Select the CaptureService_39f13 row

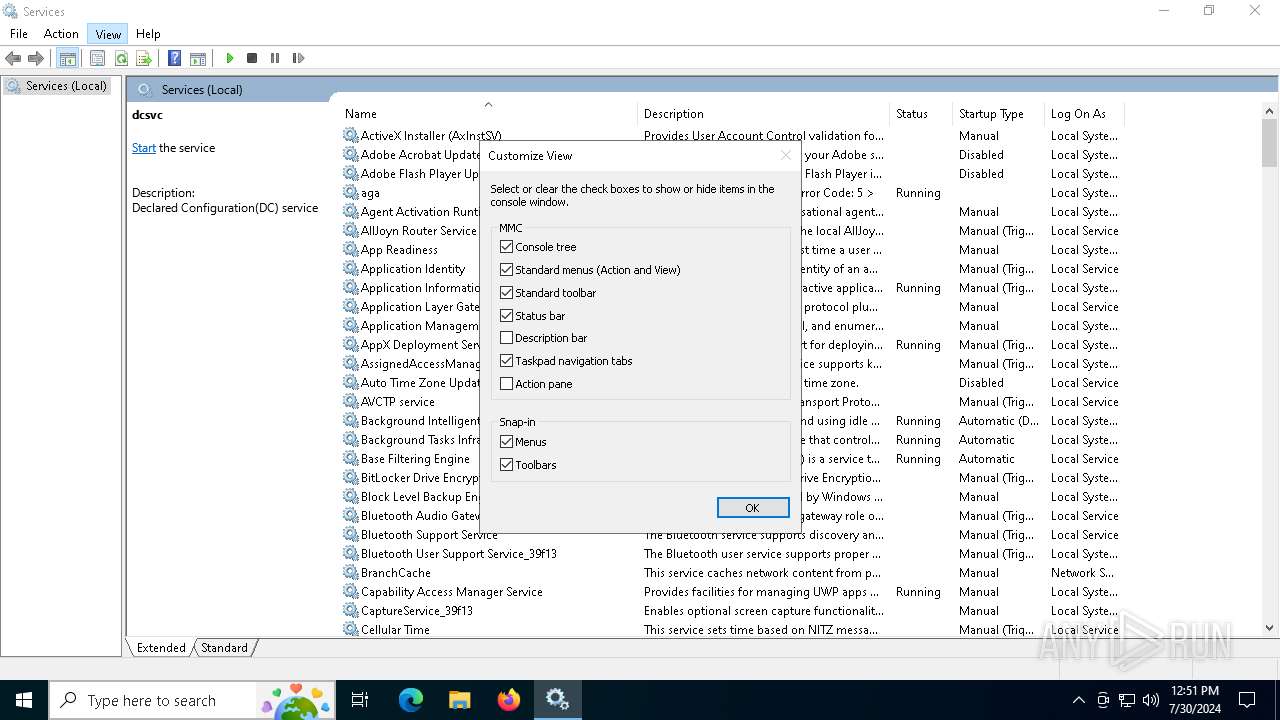(x=731, y=610)
